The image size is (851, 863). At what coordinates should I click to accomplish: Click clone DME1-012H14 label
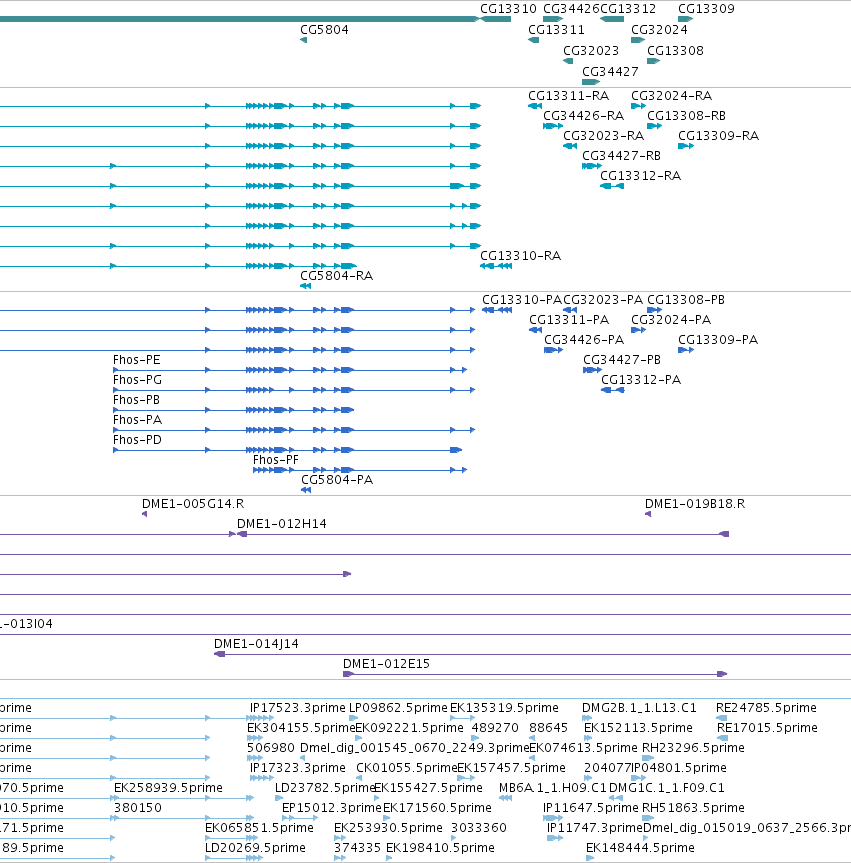click(x=281, y=524)
